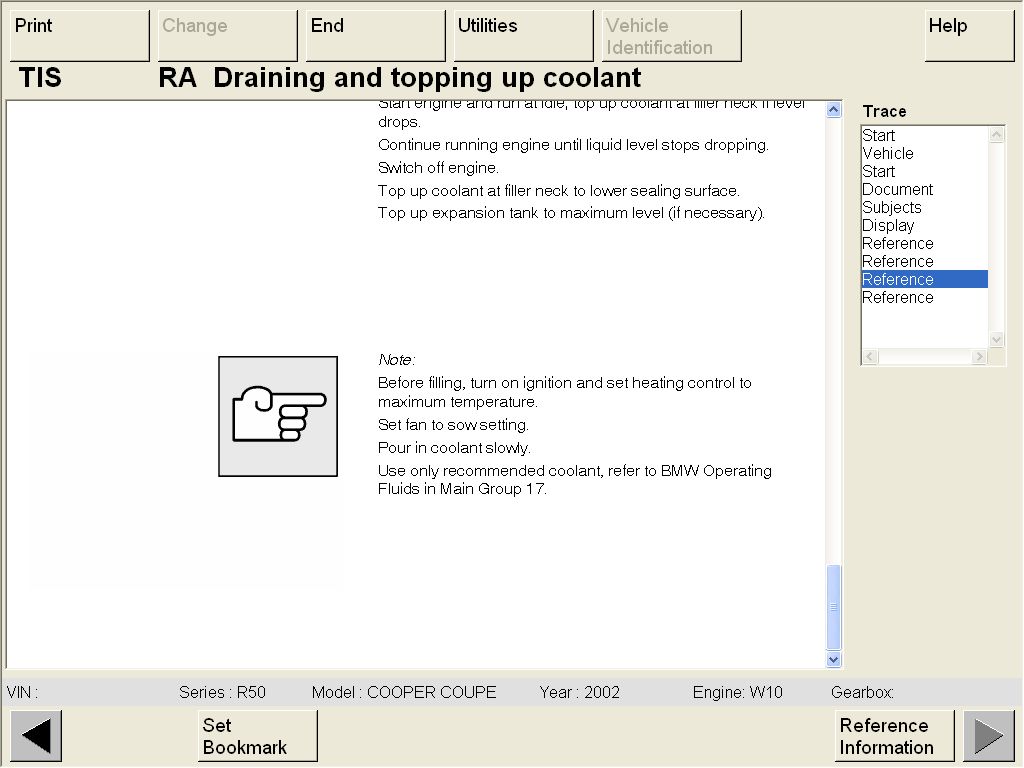The image size is (1024, 768).
Task: Select Document in the Trace list
Action: [x=897, y=189]
